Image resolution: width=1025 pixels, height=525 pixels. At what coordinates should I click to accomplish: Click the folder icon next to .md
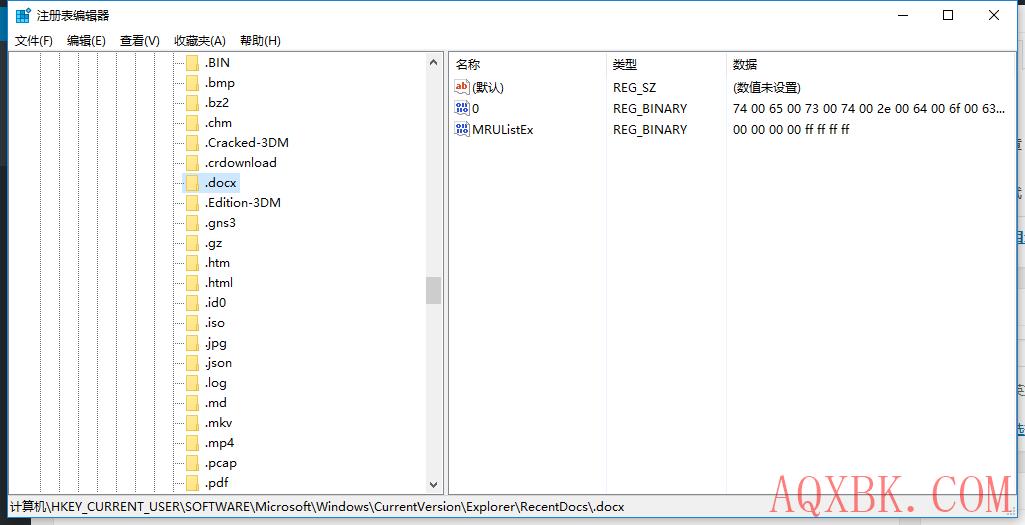pos(192,403)
